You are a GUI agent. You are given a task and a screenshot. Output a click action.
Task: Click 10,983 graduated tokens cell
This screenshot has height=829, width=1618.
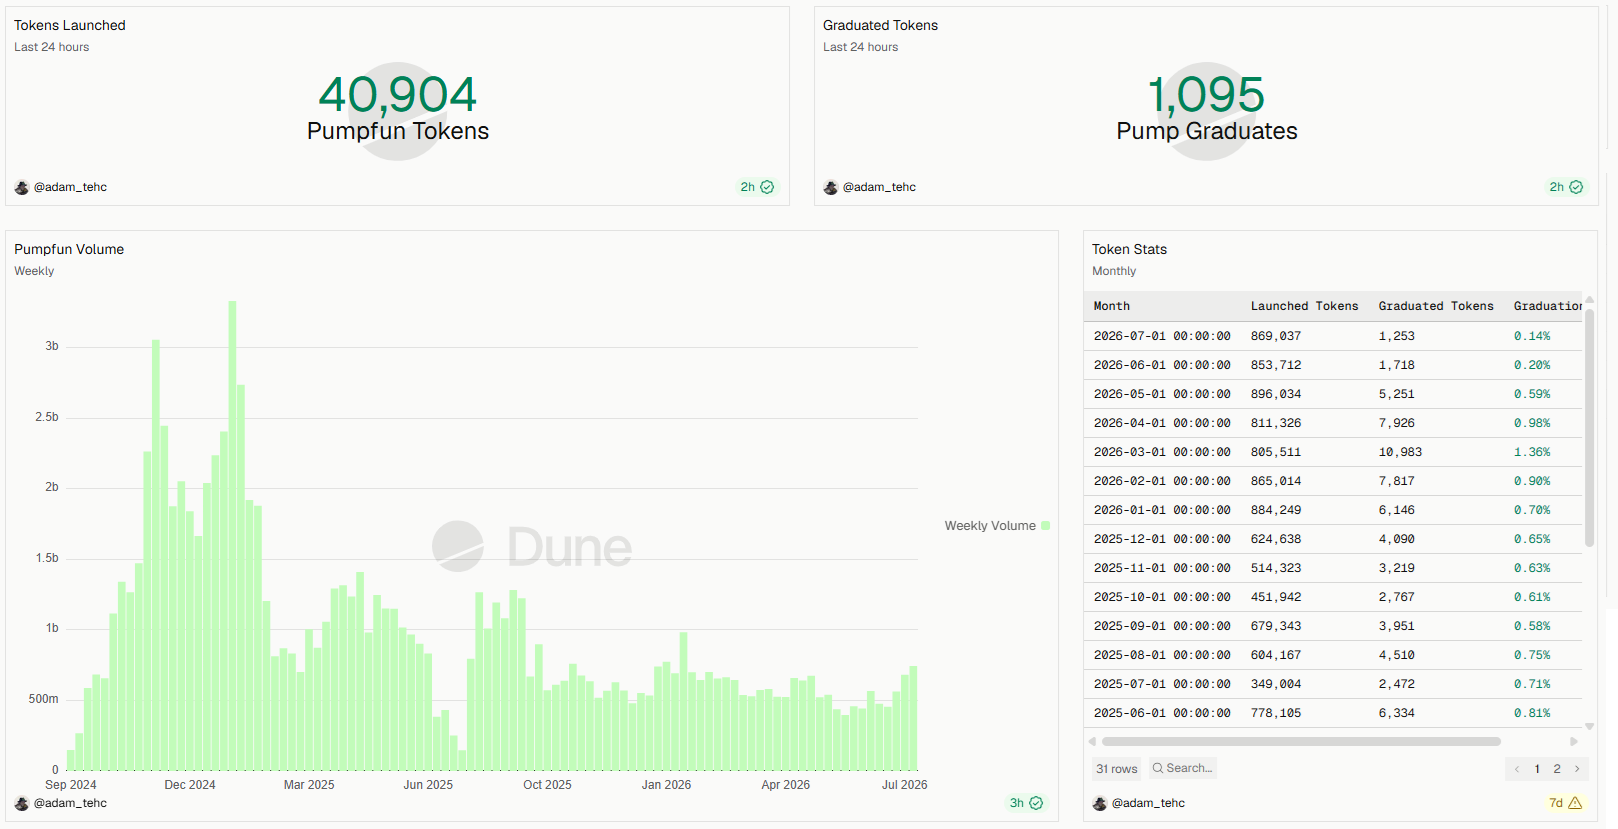point(1400,452)
